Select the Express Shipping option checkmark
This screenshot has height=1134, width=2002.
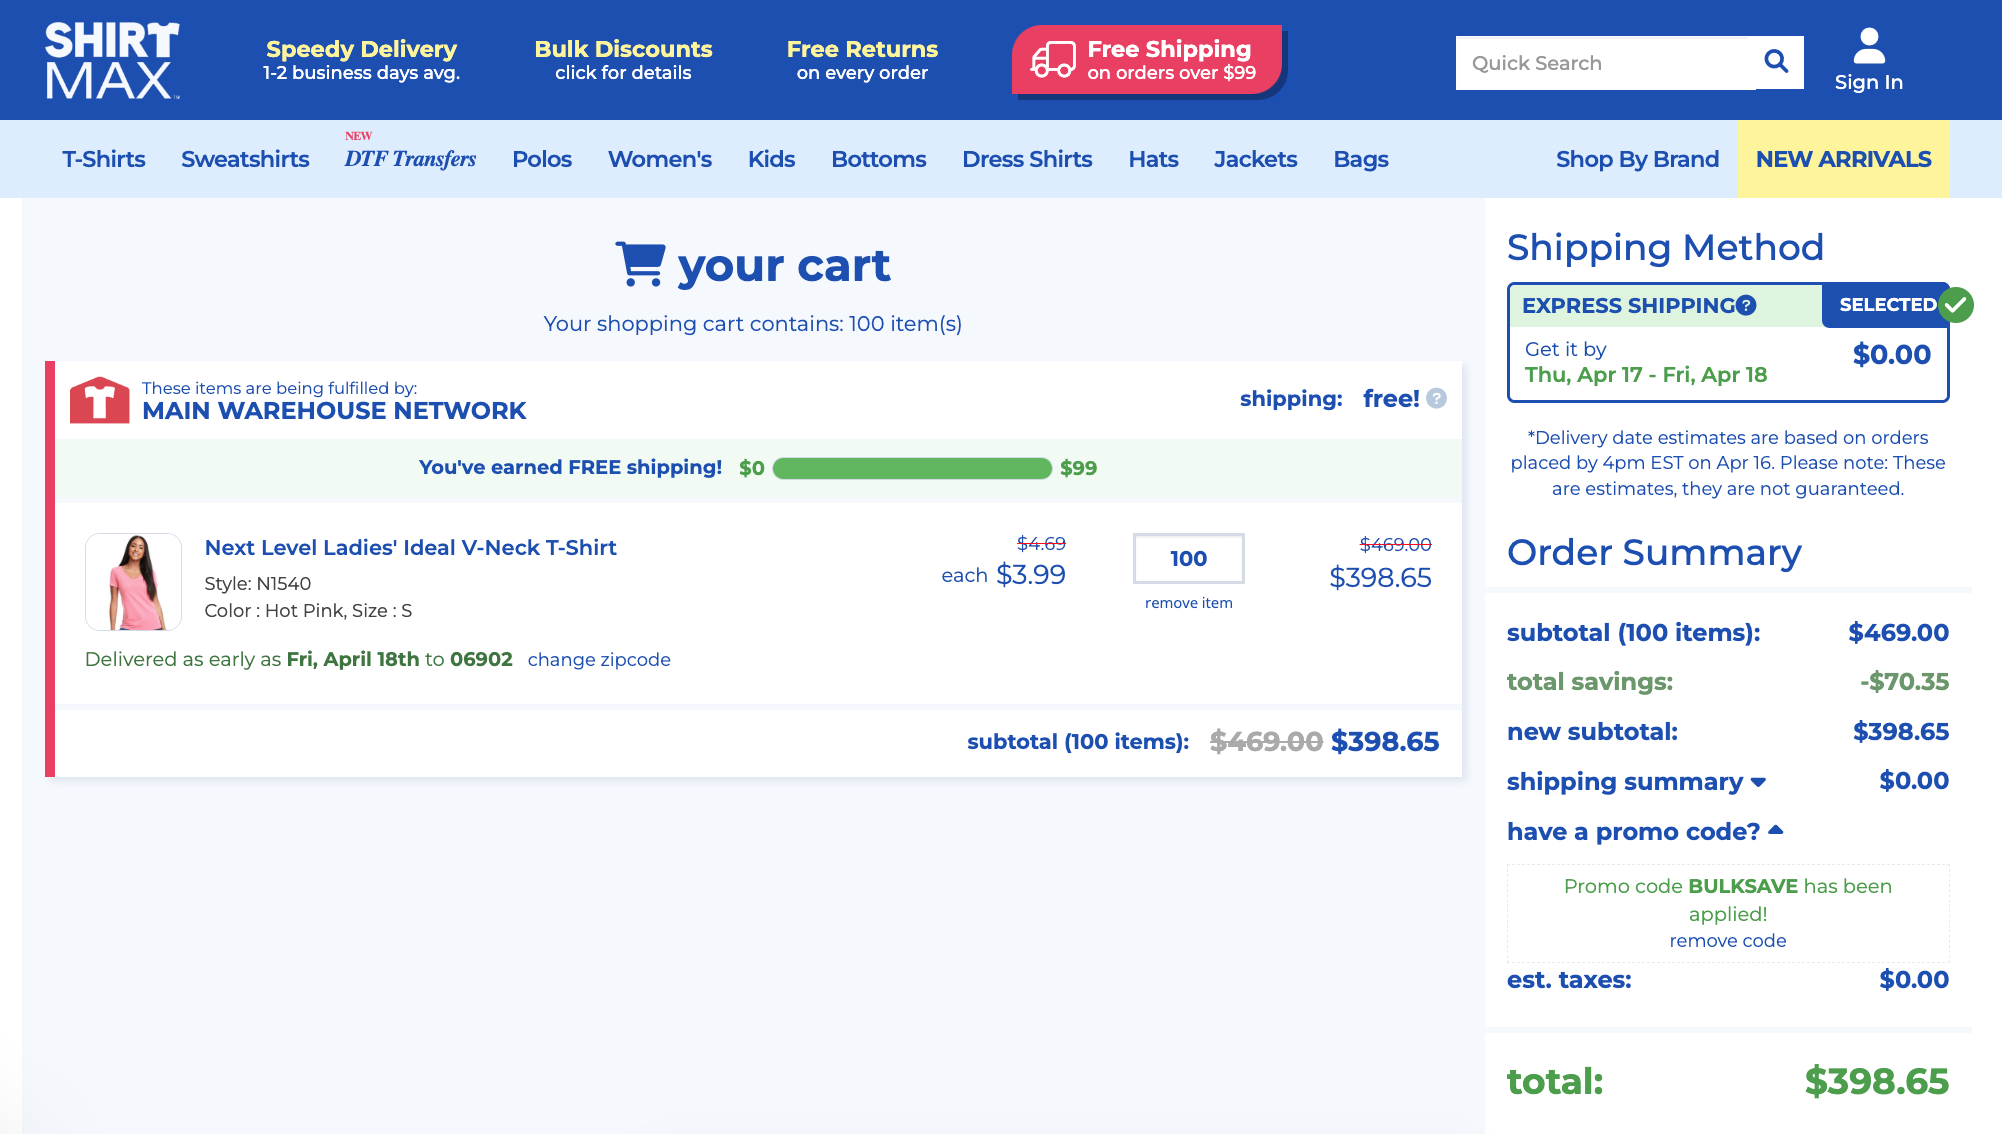point(1956,305)
